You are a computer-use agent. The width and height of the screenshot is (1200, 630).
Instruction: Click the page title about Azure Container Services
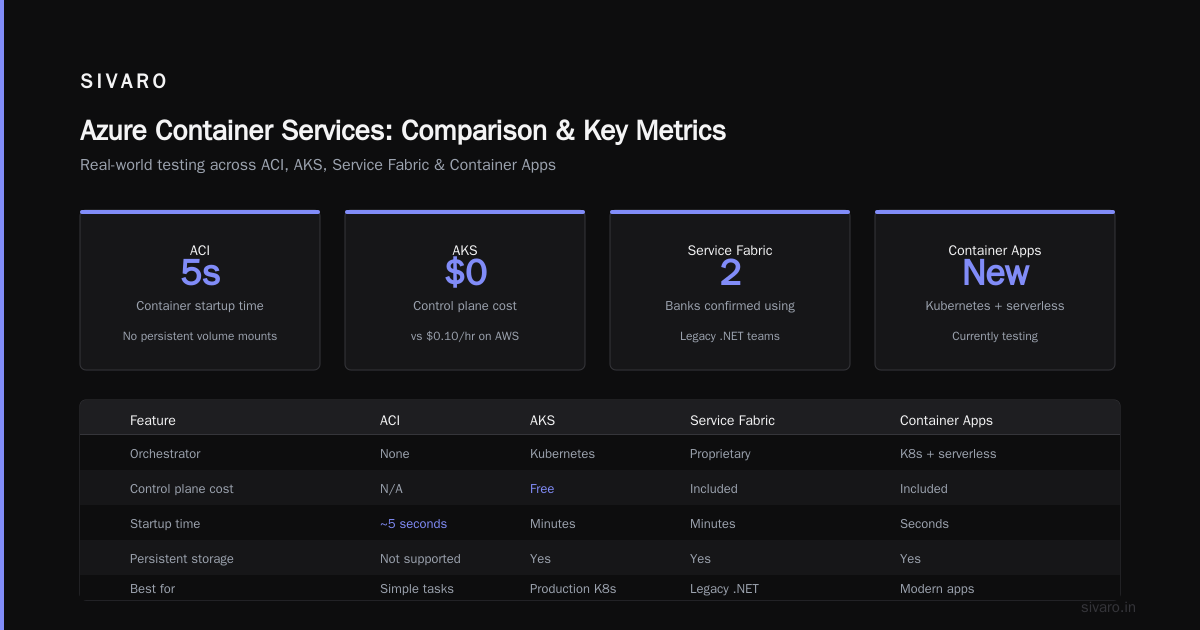(x=403, y=131)
